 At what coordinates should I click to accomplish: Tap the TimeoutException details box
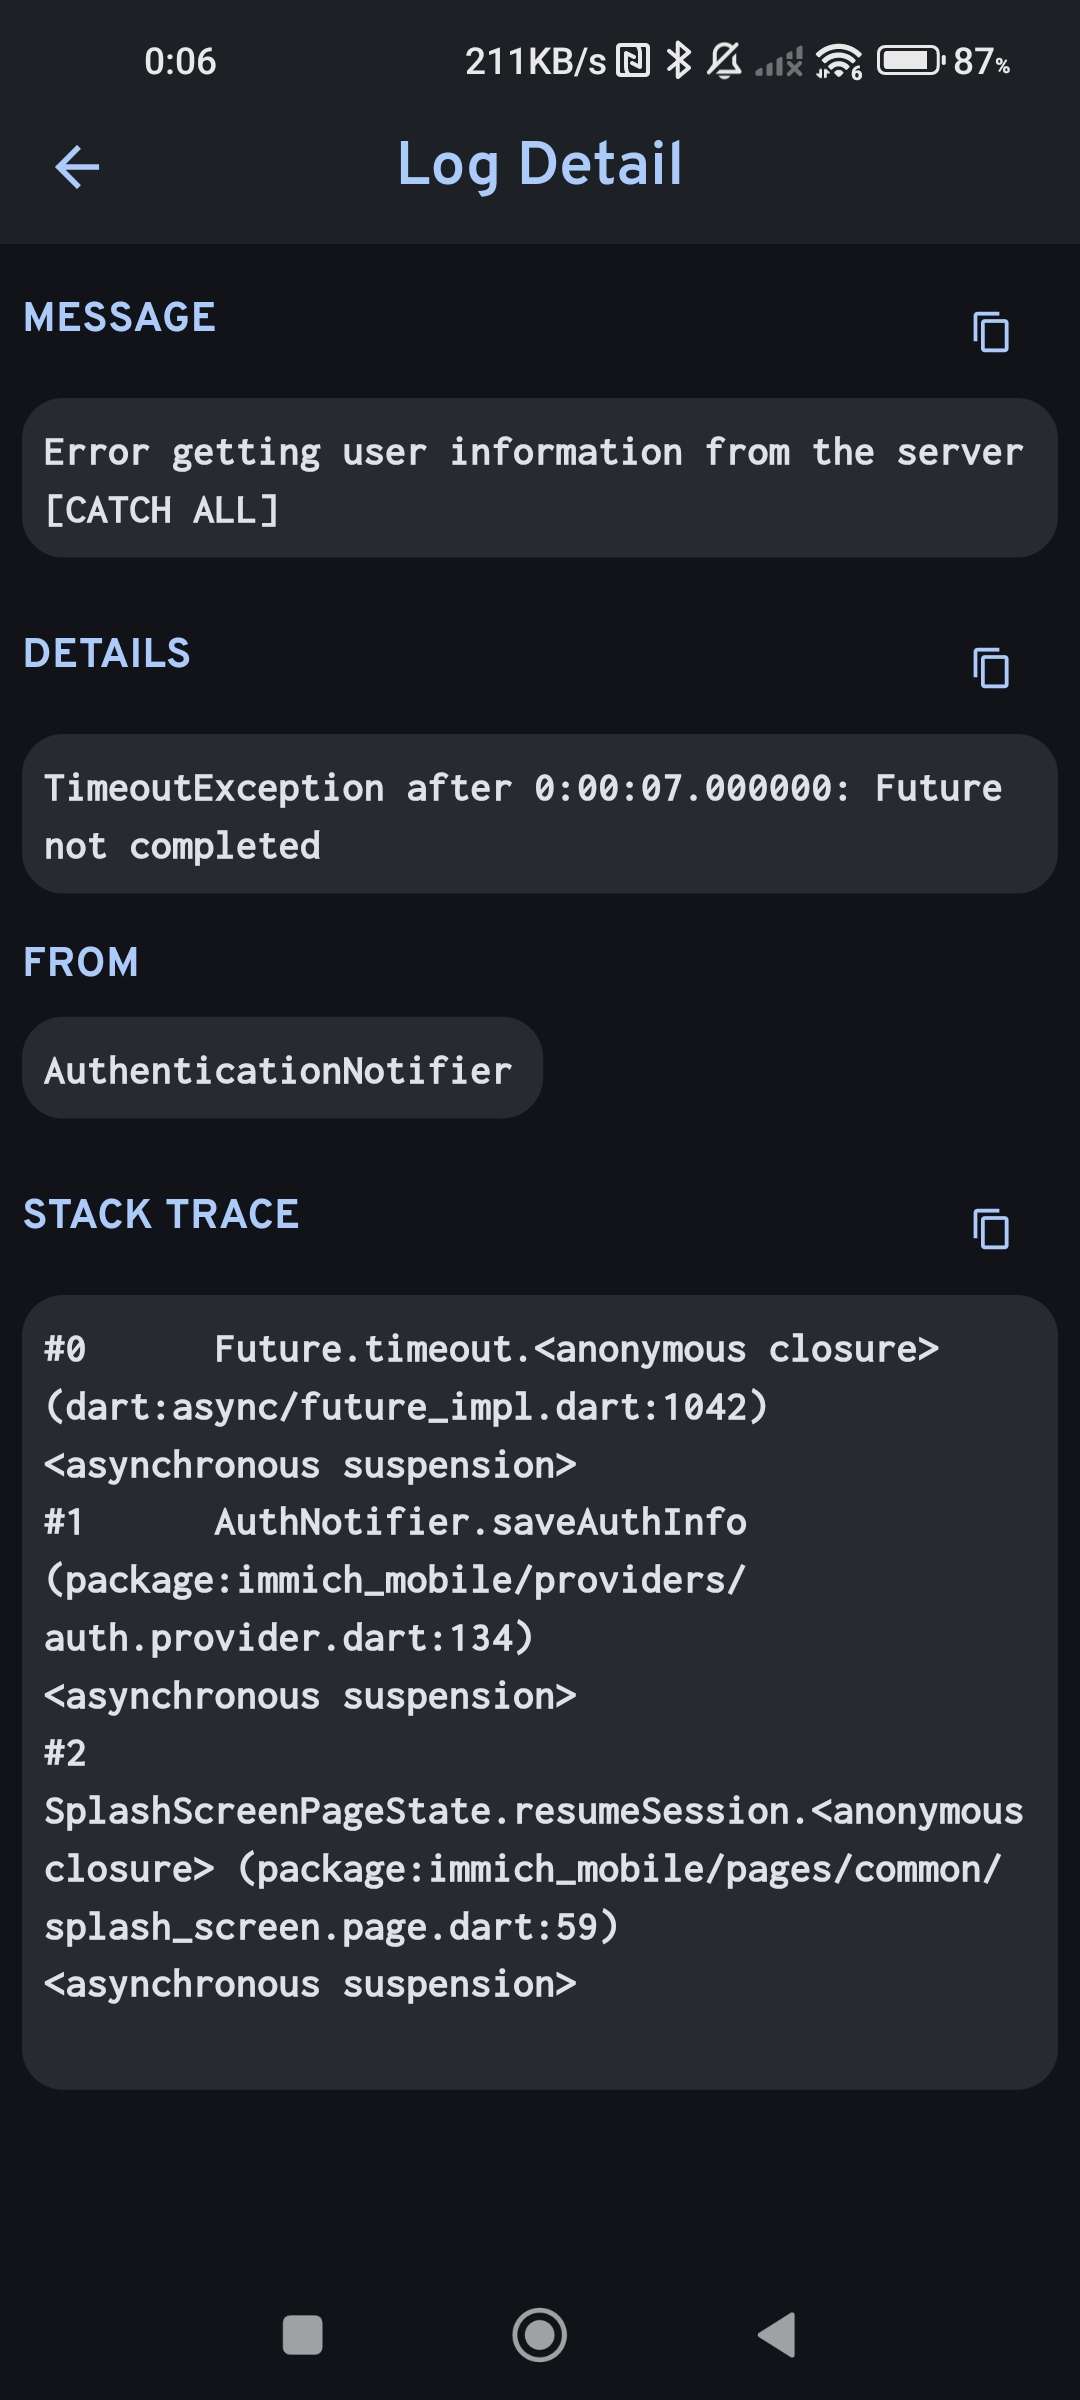pos(540,815)
